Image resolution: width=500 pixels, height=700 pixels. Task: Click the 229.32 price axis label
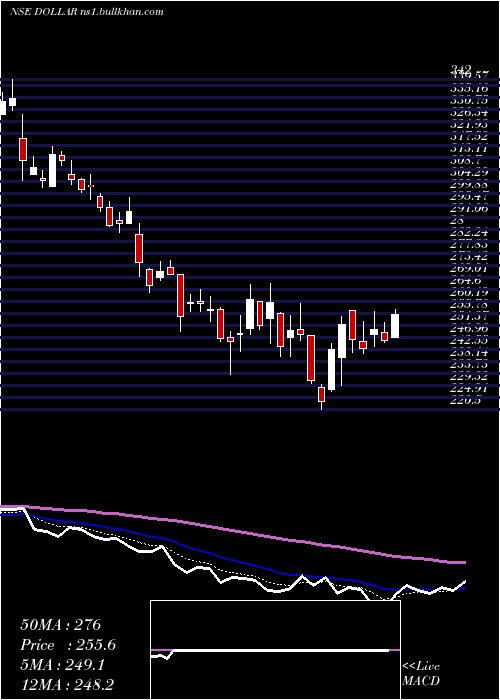point(469,377)
